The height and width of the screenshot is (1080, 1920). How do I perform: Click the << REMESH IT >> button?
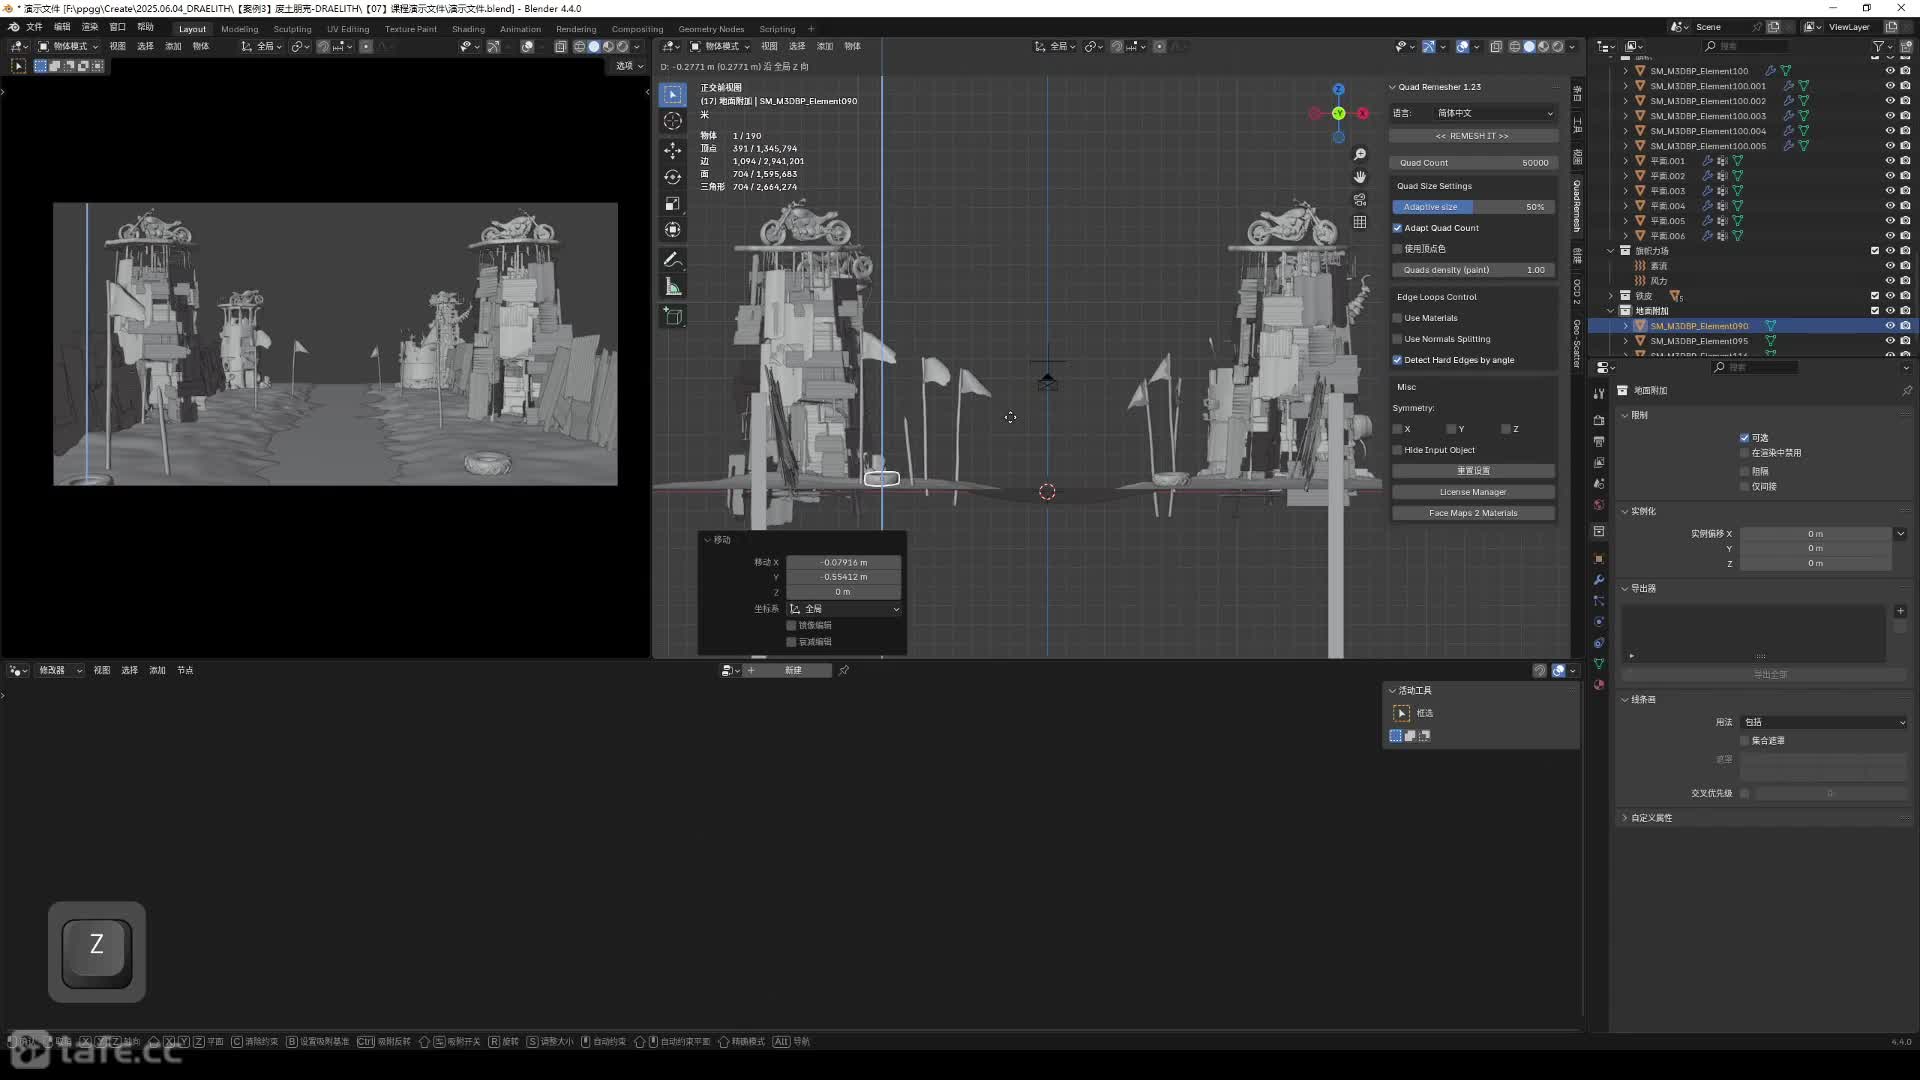(1472, 136)
